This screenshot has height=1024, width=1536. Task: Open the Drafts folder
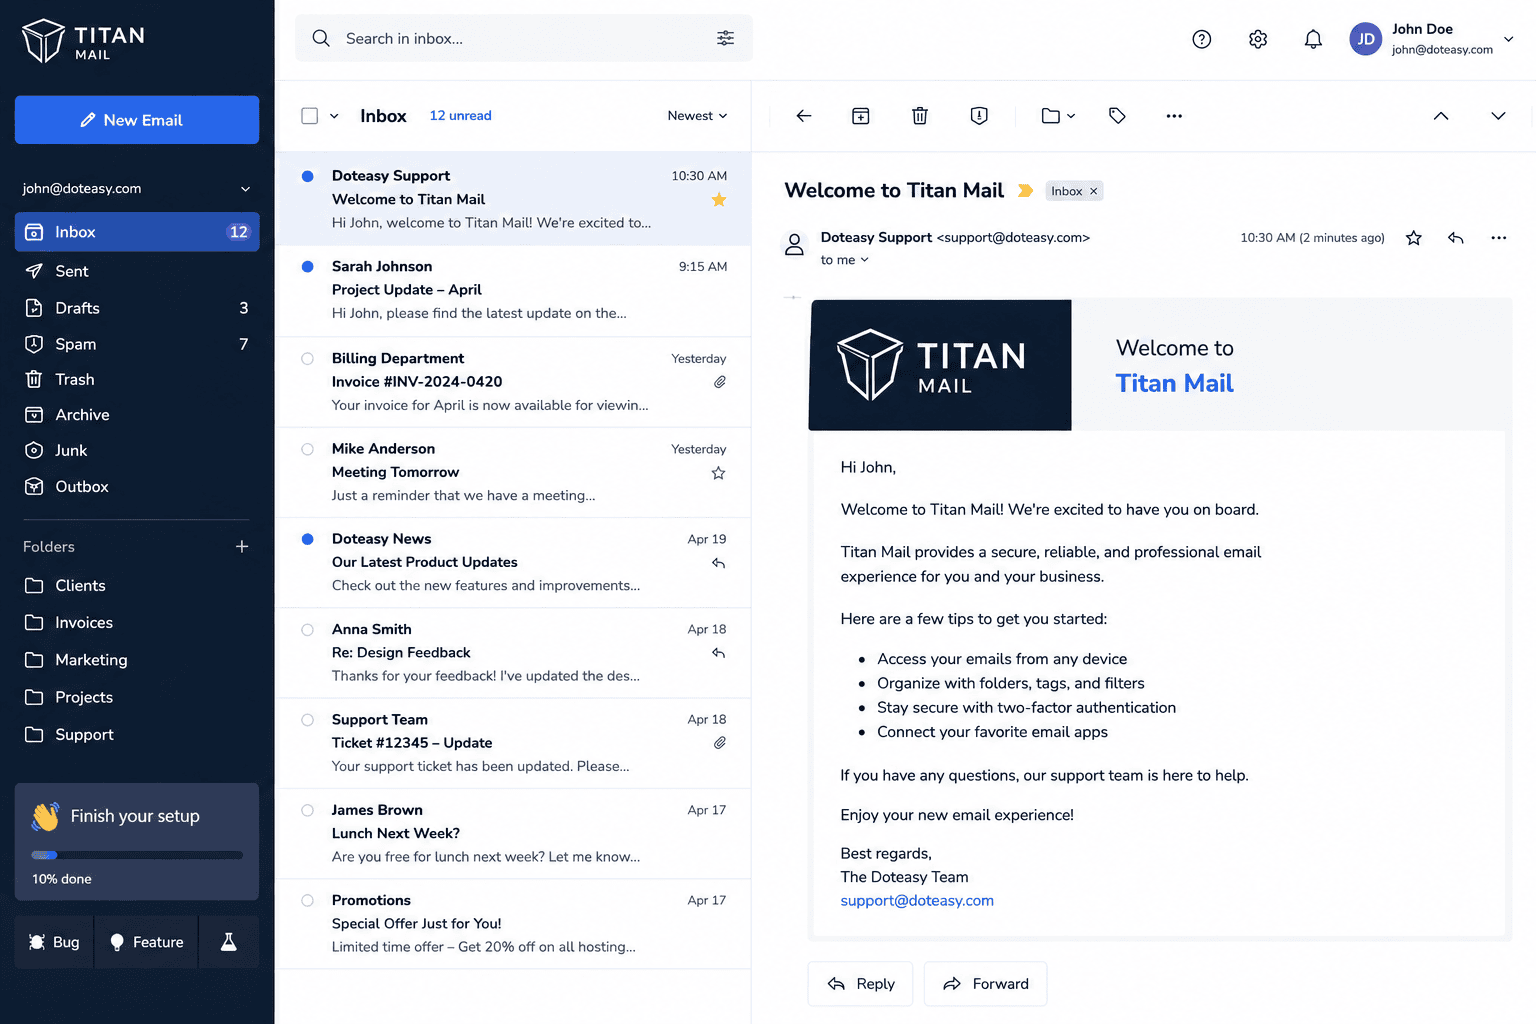pyautogui.click(x=137, y=308)
